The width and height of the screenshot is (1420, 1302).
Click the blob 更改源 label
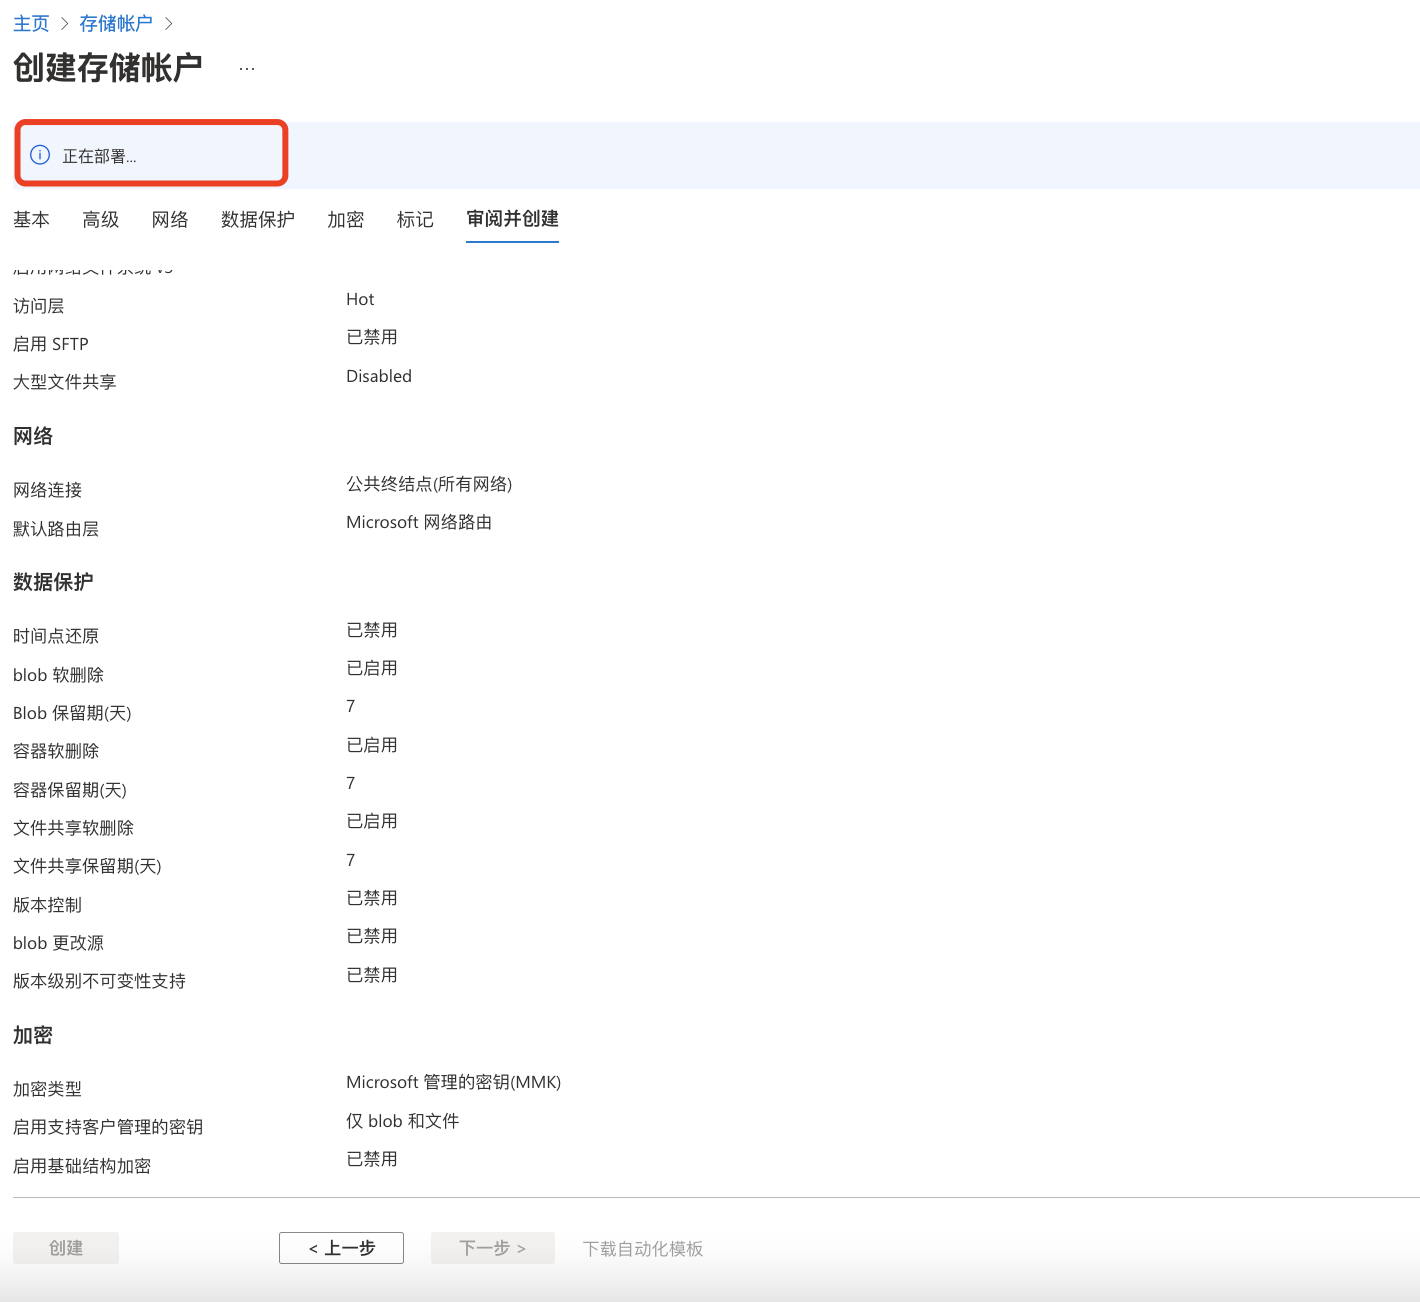click(x=59, y=943)
